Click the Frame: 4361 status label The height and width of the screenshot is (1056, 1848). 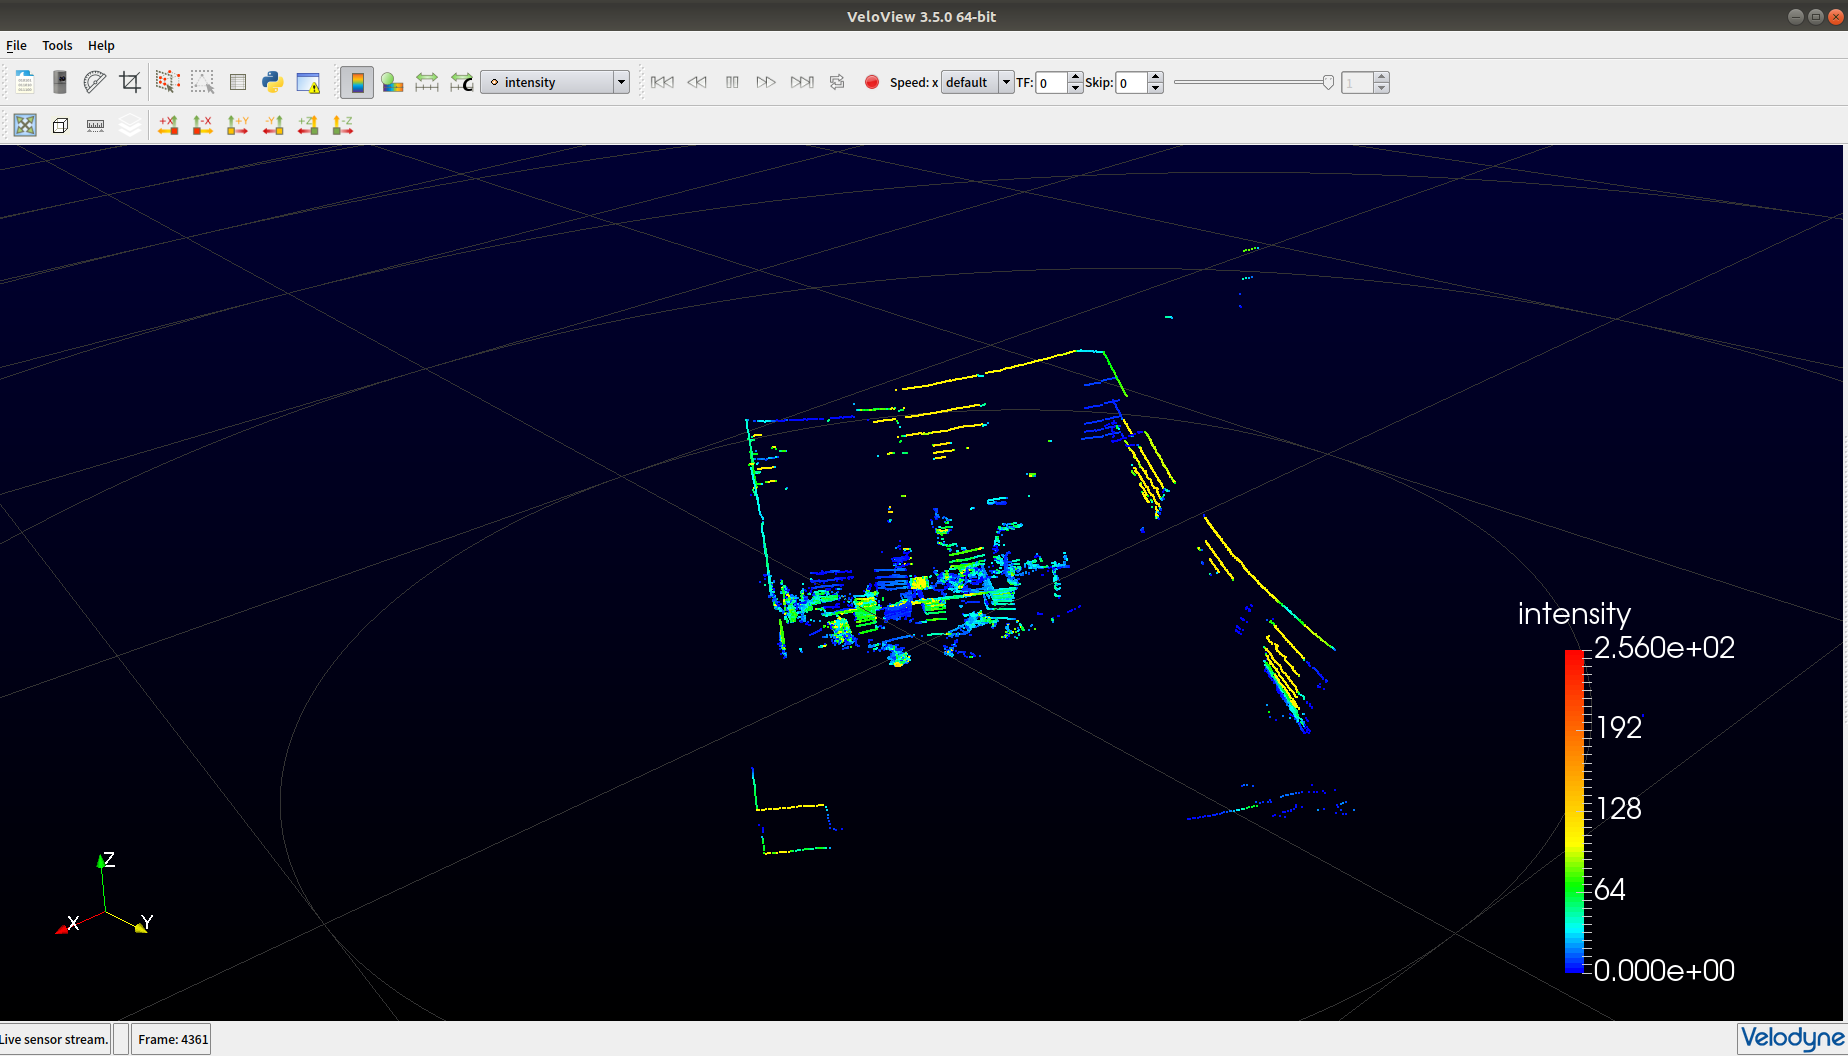click(x=173, y=1039)
